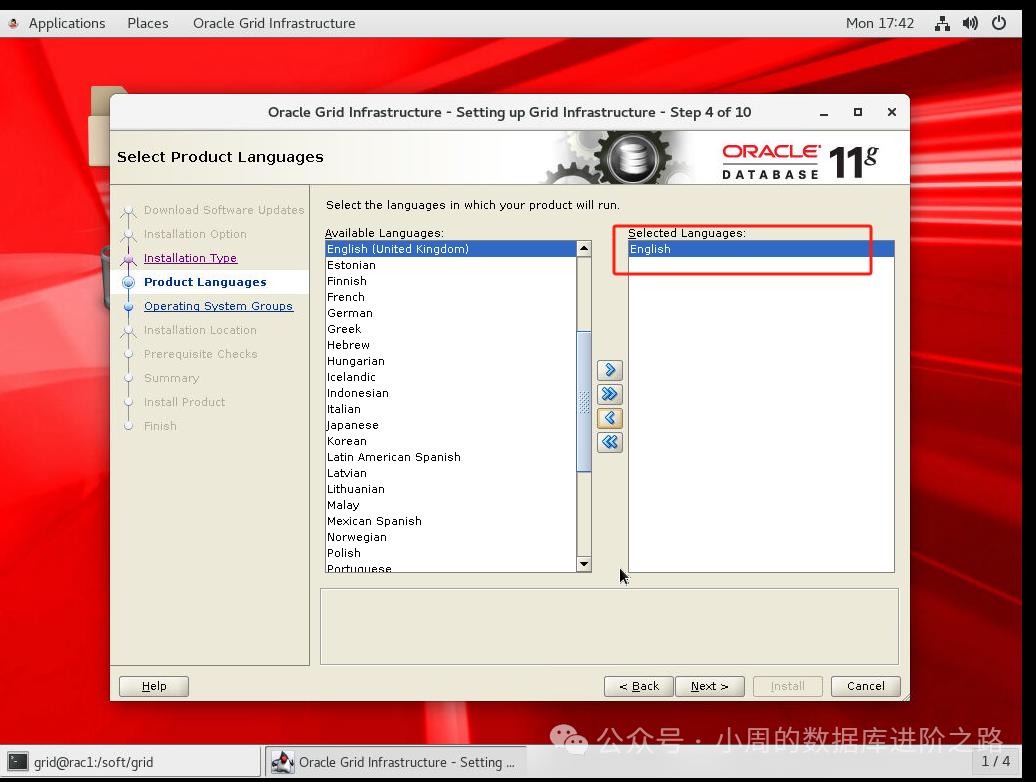
Task: Select Estonian in available languages
Action: click(x=451, y=265)
